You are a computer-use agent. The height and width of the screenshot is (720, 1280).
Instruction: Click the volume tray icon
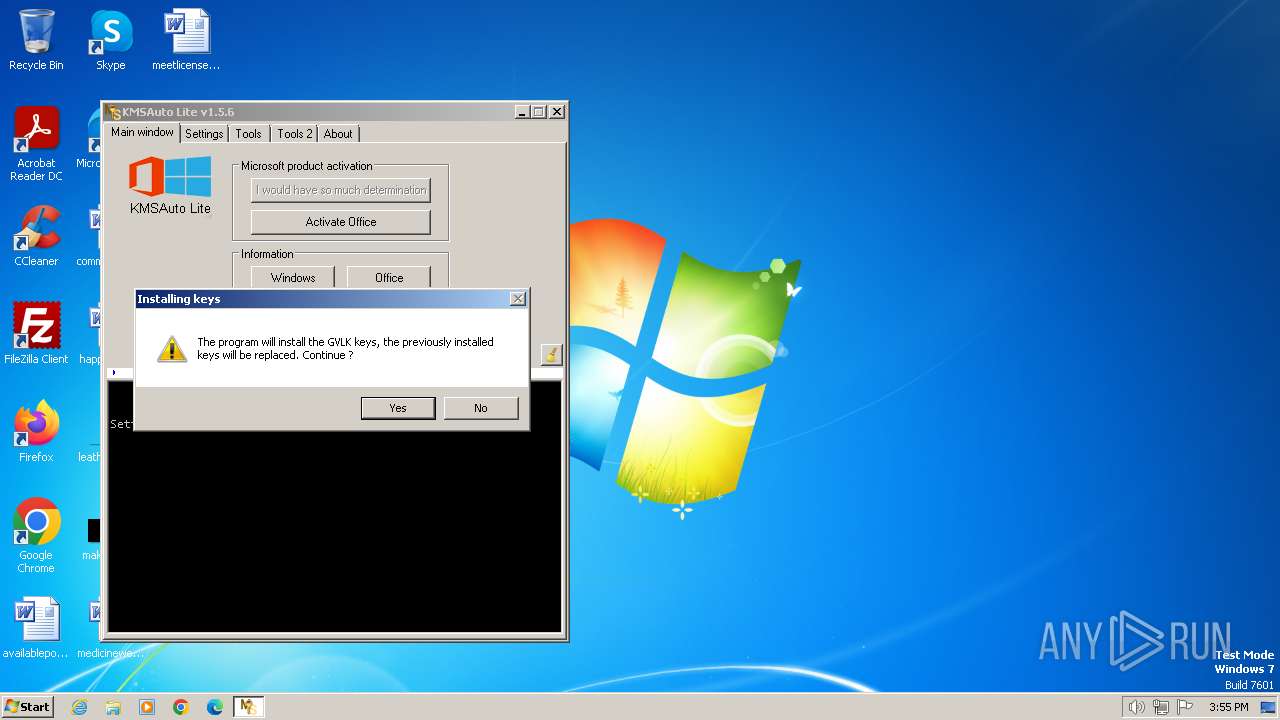[1136, 707]
